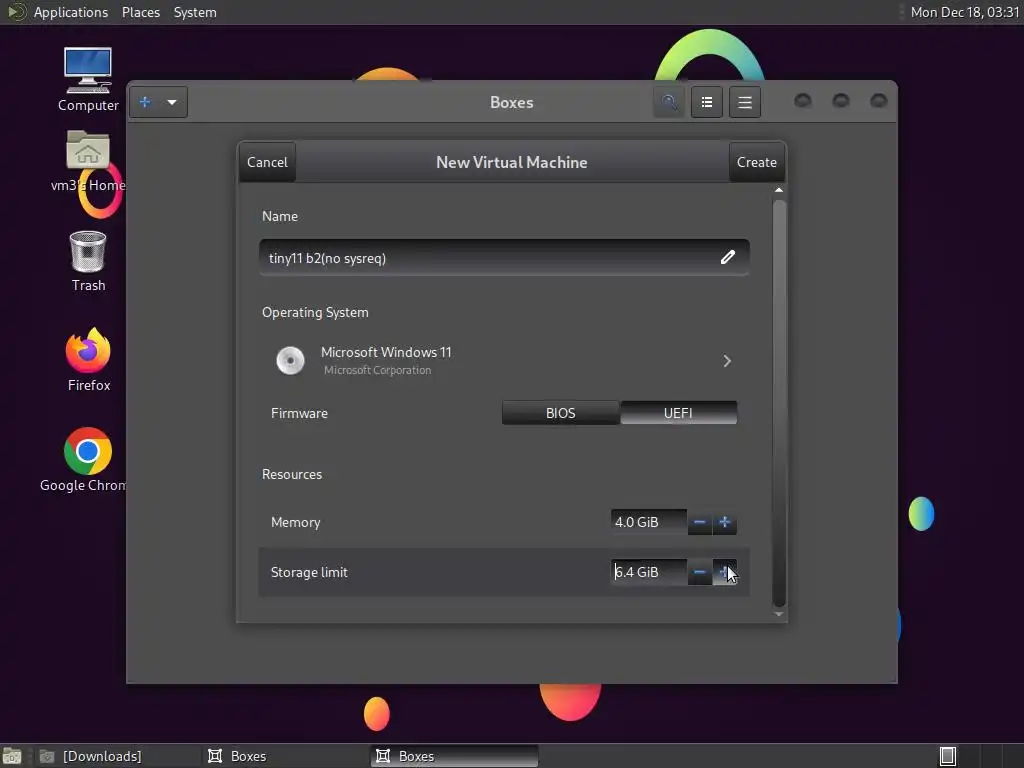
Task: Open the Boxes hamburger menu
Action: click(745, 102)
